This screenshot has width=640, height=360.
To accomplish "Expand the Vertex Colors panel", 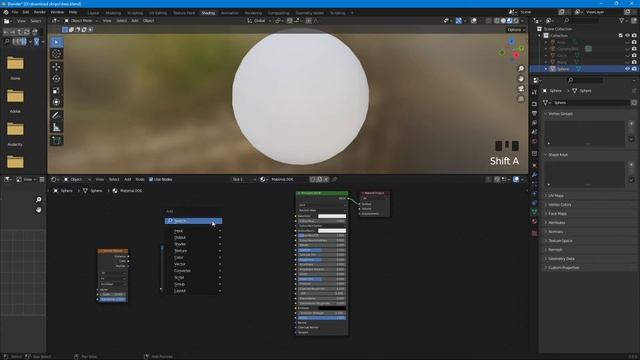I will pyautogui.click(x=560, y=204).
